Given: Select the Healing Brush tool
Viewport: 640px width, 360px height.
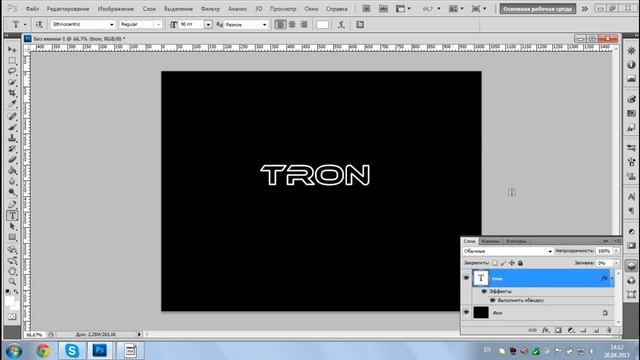Looking at the screenshot, I should click(x=12, y=116).
